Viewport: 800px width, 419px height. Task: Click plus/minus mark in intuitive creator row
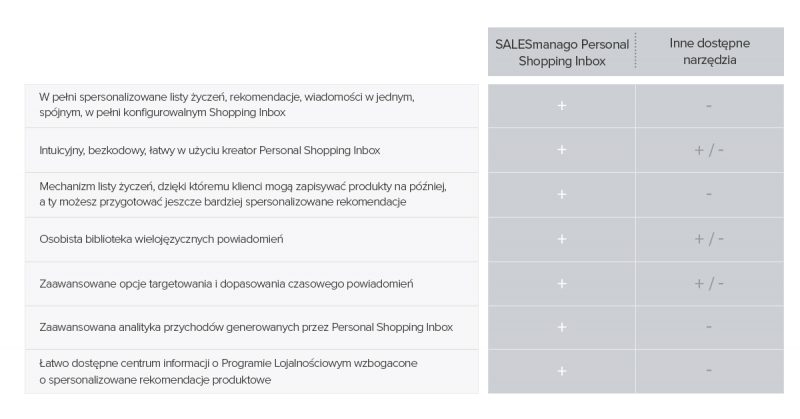coord(709,150)
